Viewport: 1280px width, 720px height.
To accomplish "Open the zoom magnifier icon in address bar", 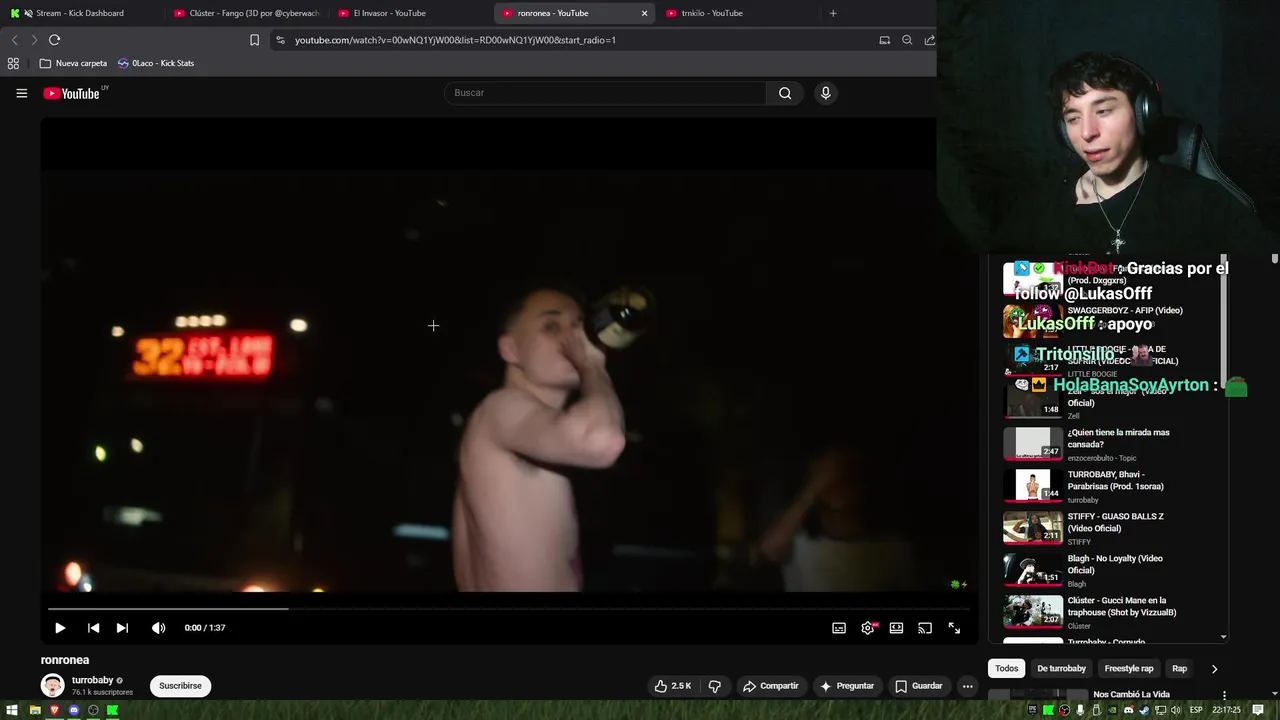I will click(907, 40).
